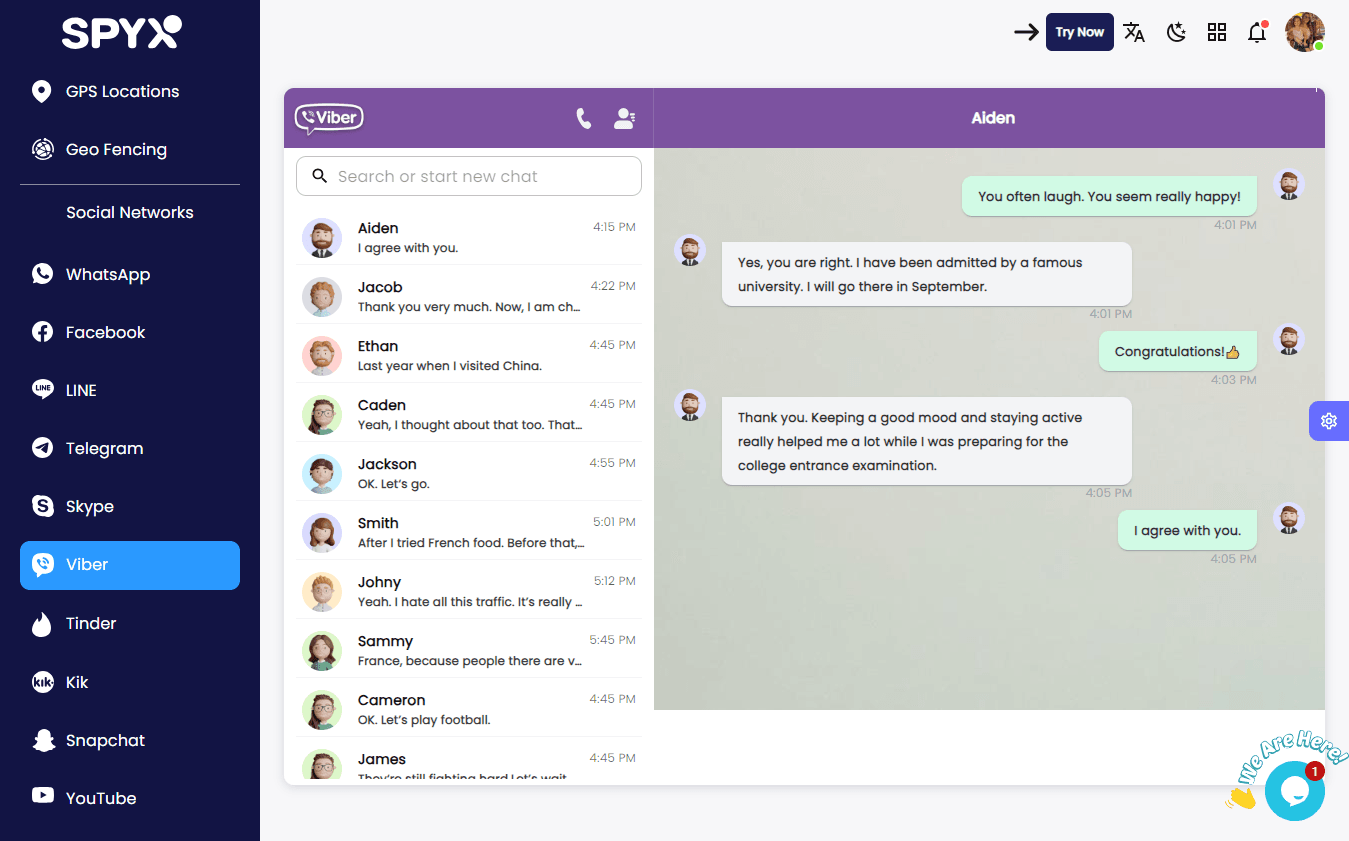Open the chat with Sammy
Image resolution: width=1349 pixels, height=841 pixels.
pos(469,650)
